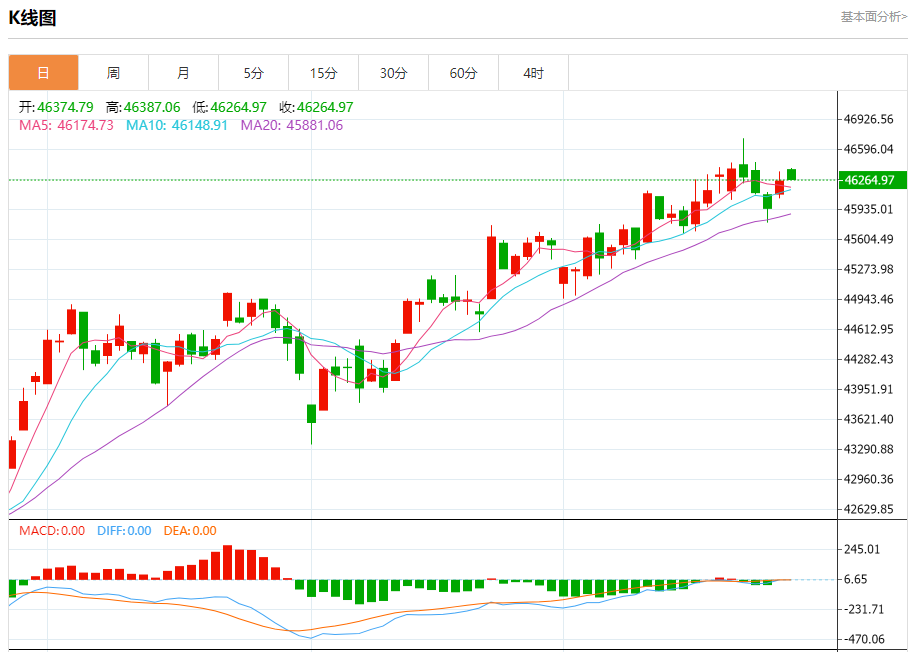Select the 30分 interval tab
The width and height of the screenshot is (911, 652).
coord(393,73)
